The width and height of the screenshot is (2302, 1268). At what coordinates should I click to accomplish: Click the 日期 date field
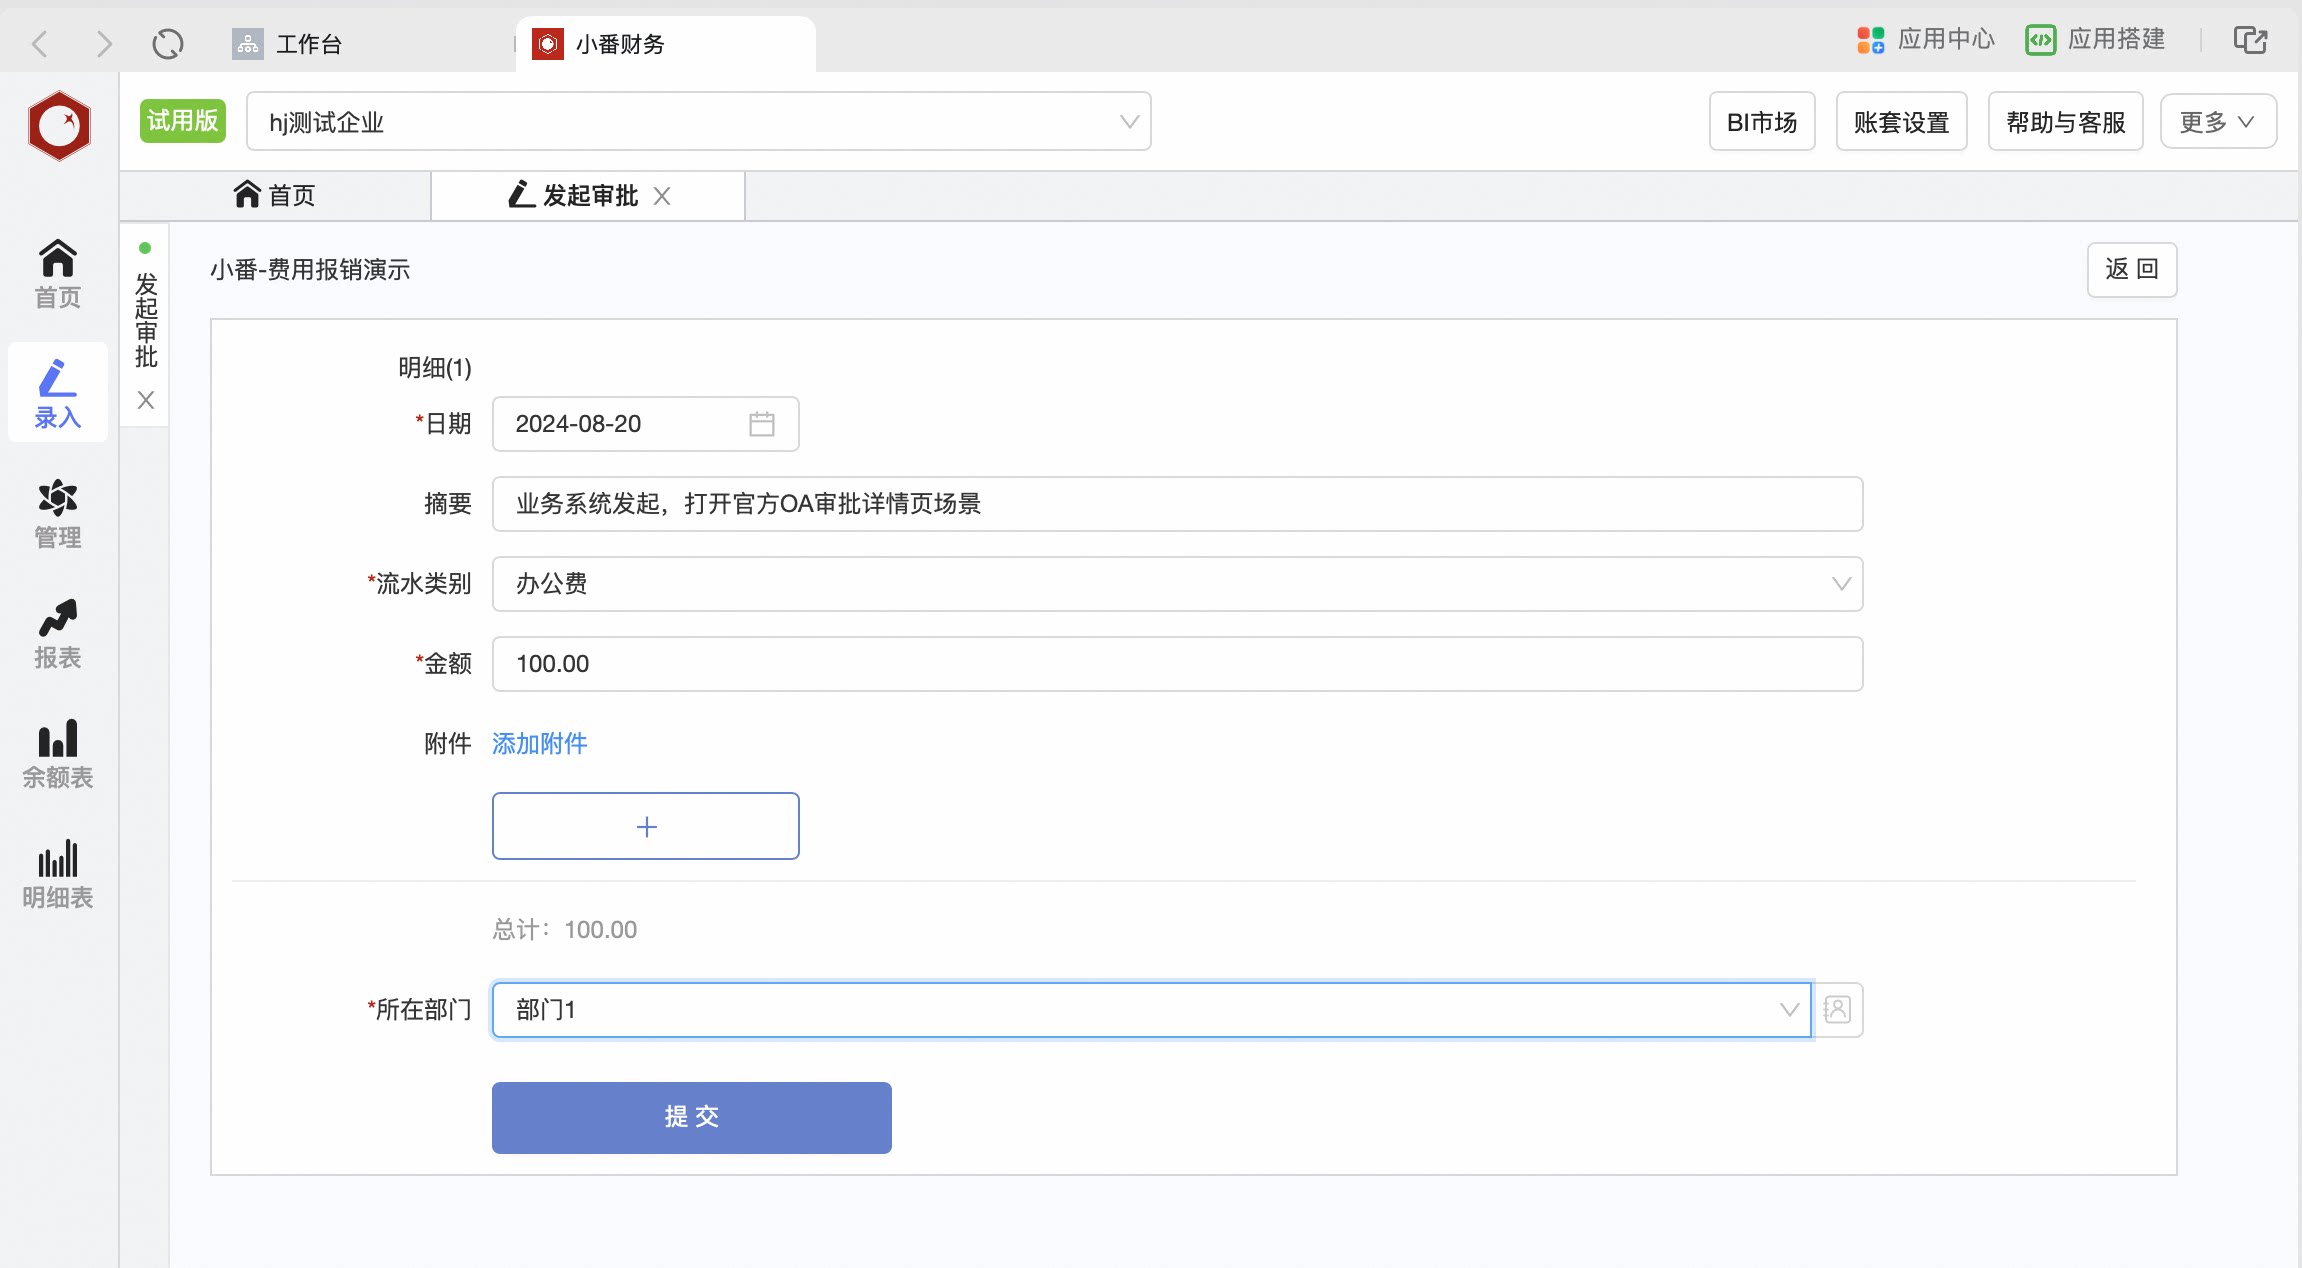(646, 424)
